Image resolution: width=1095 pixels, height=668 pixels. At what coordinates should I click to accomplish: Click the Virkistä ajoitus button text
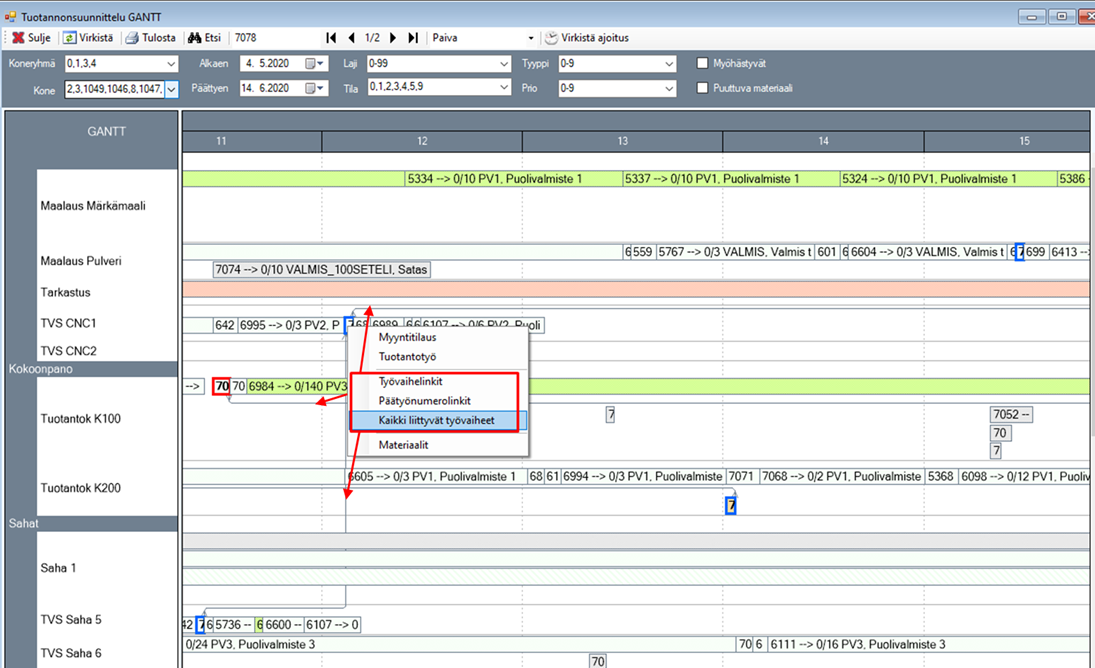[x=595, y=38]
